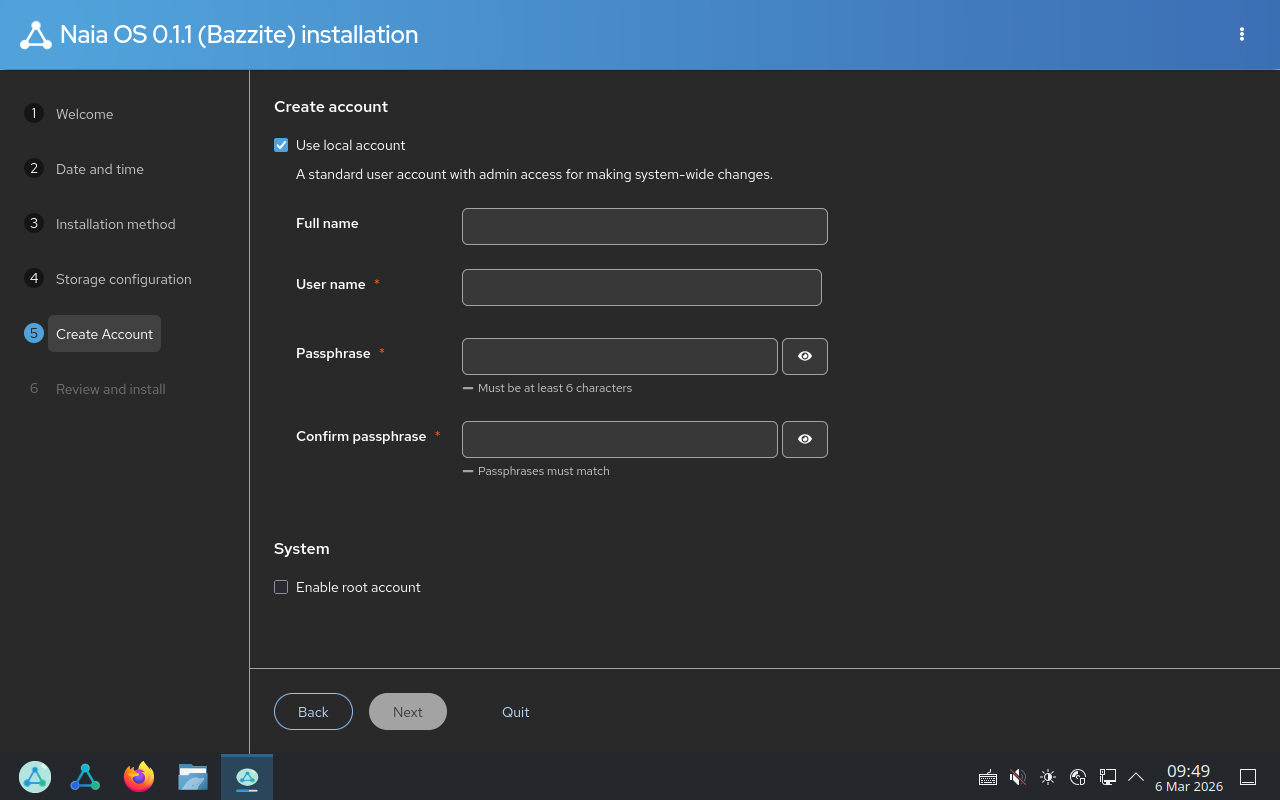Reveal the Confirm passphrase using its eye icon
This screenshot has height=800, width=1280.
click(804, 439)
